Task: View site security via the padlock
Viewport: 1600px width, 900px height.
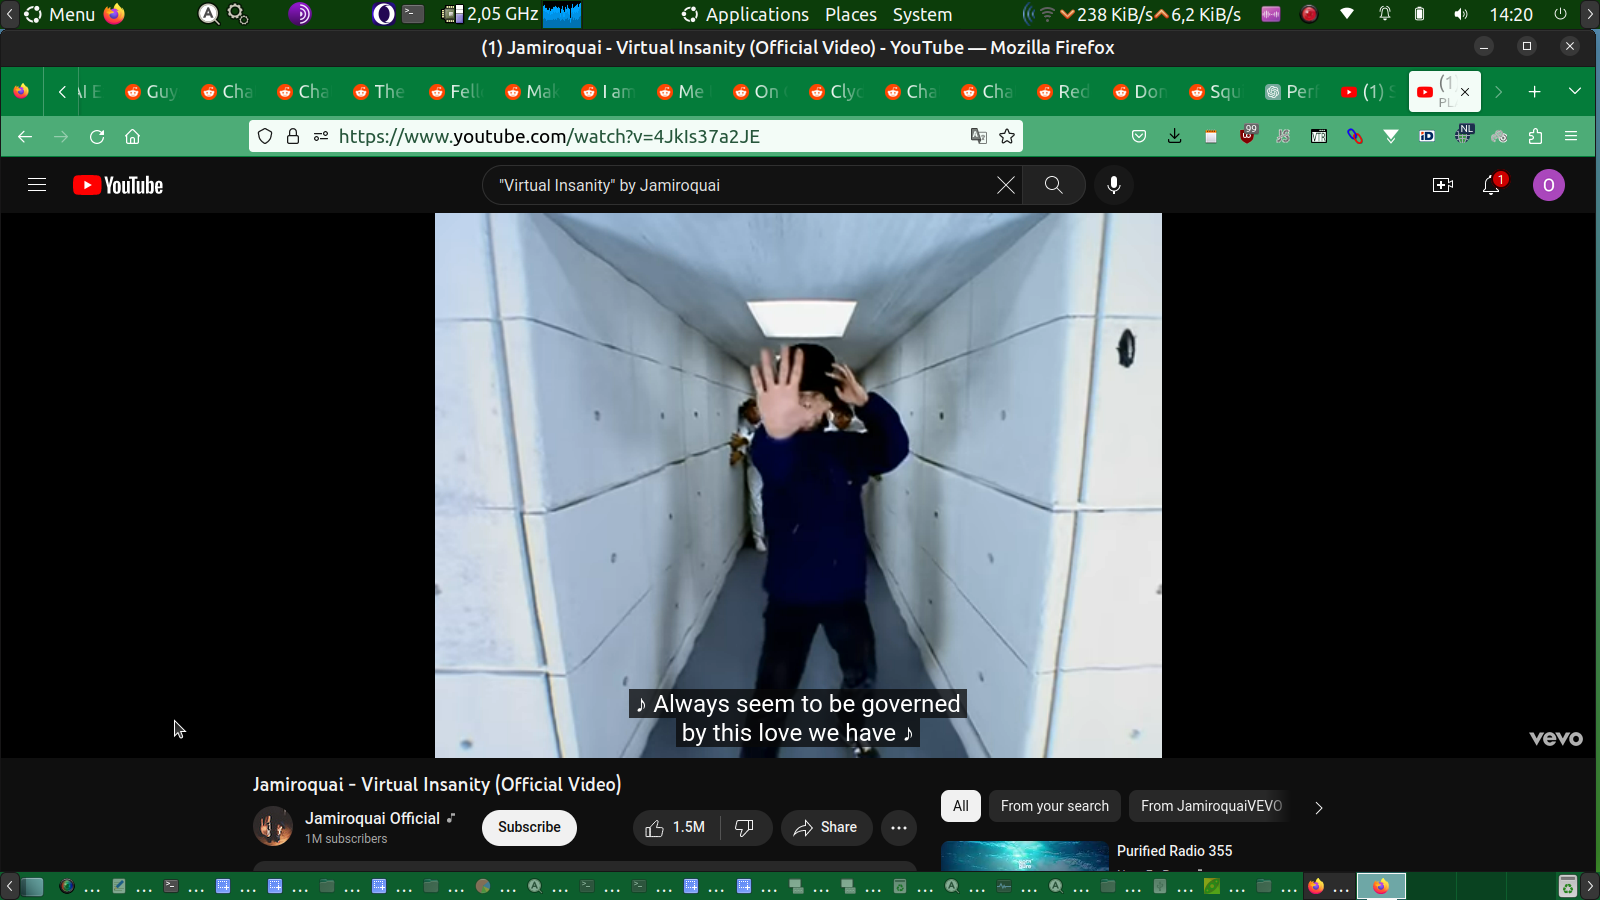Action: click(x=293, y=136)
